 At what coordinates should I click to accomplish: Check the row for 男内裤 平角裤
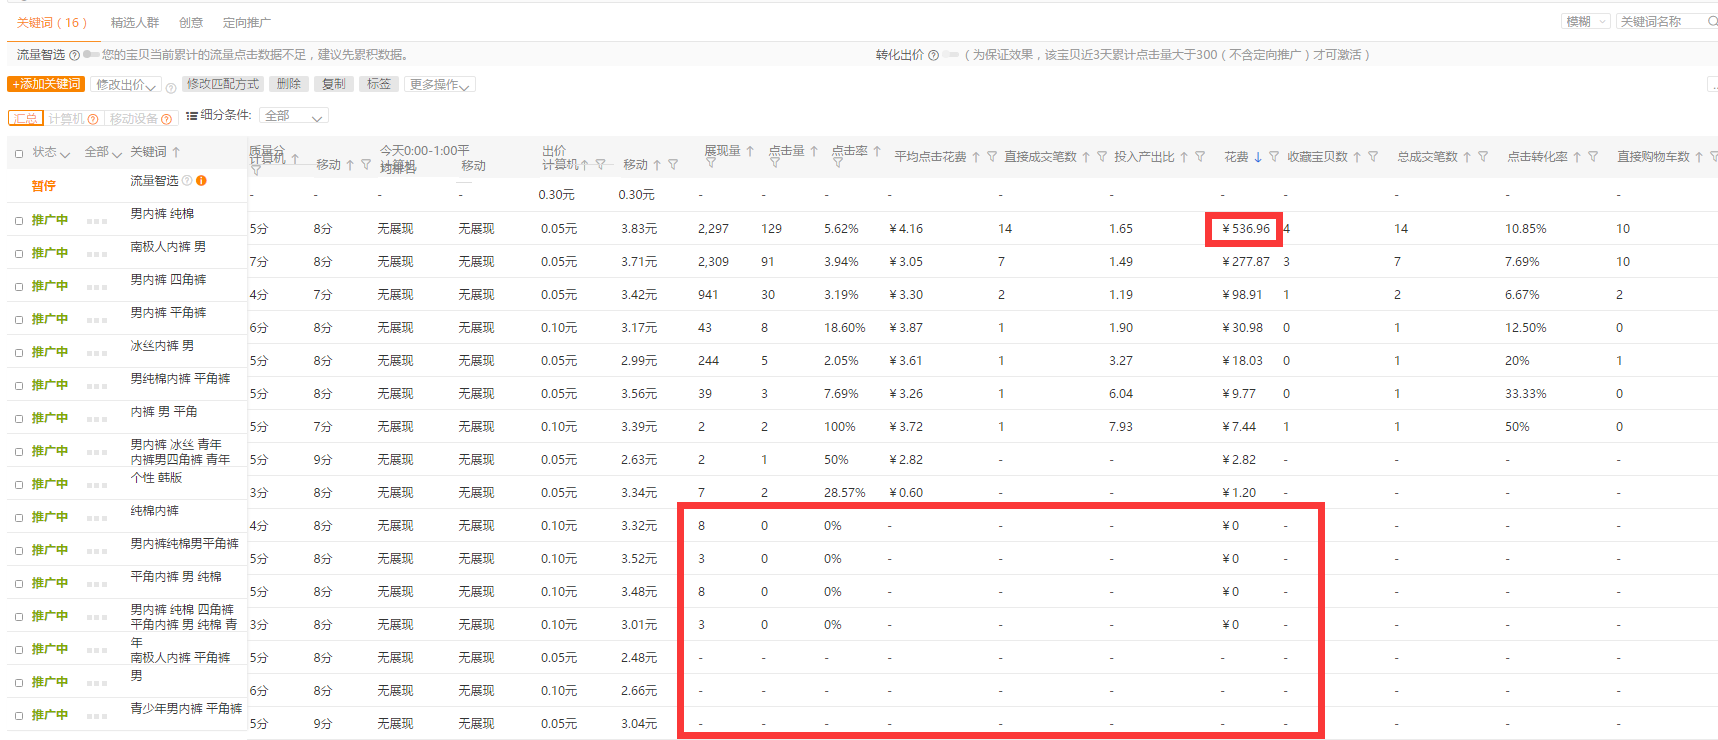click(x=19, y=320)
